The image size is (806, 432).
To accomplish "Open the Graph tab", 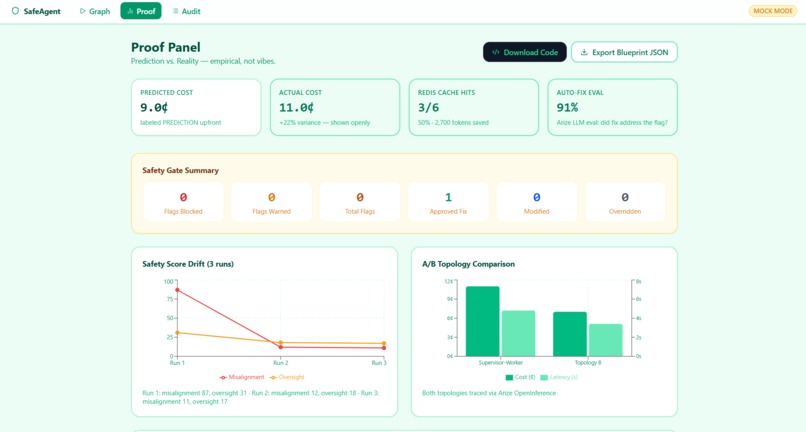I will (x=95, y=11).
